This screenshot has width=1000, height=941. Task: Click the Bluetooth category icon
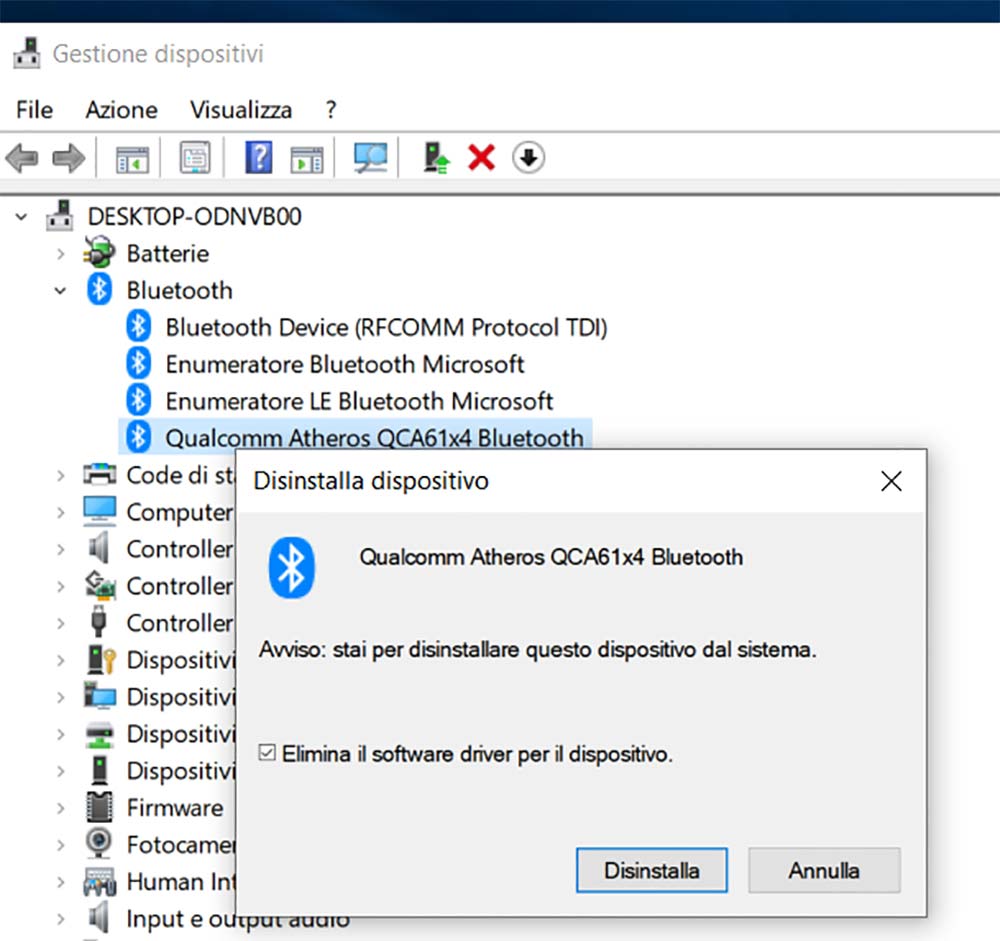(99, 289)
